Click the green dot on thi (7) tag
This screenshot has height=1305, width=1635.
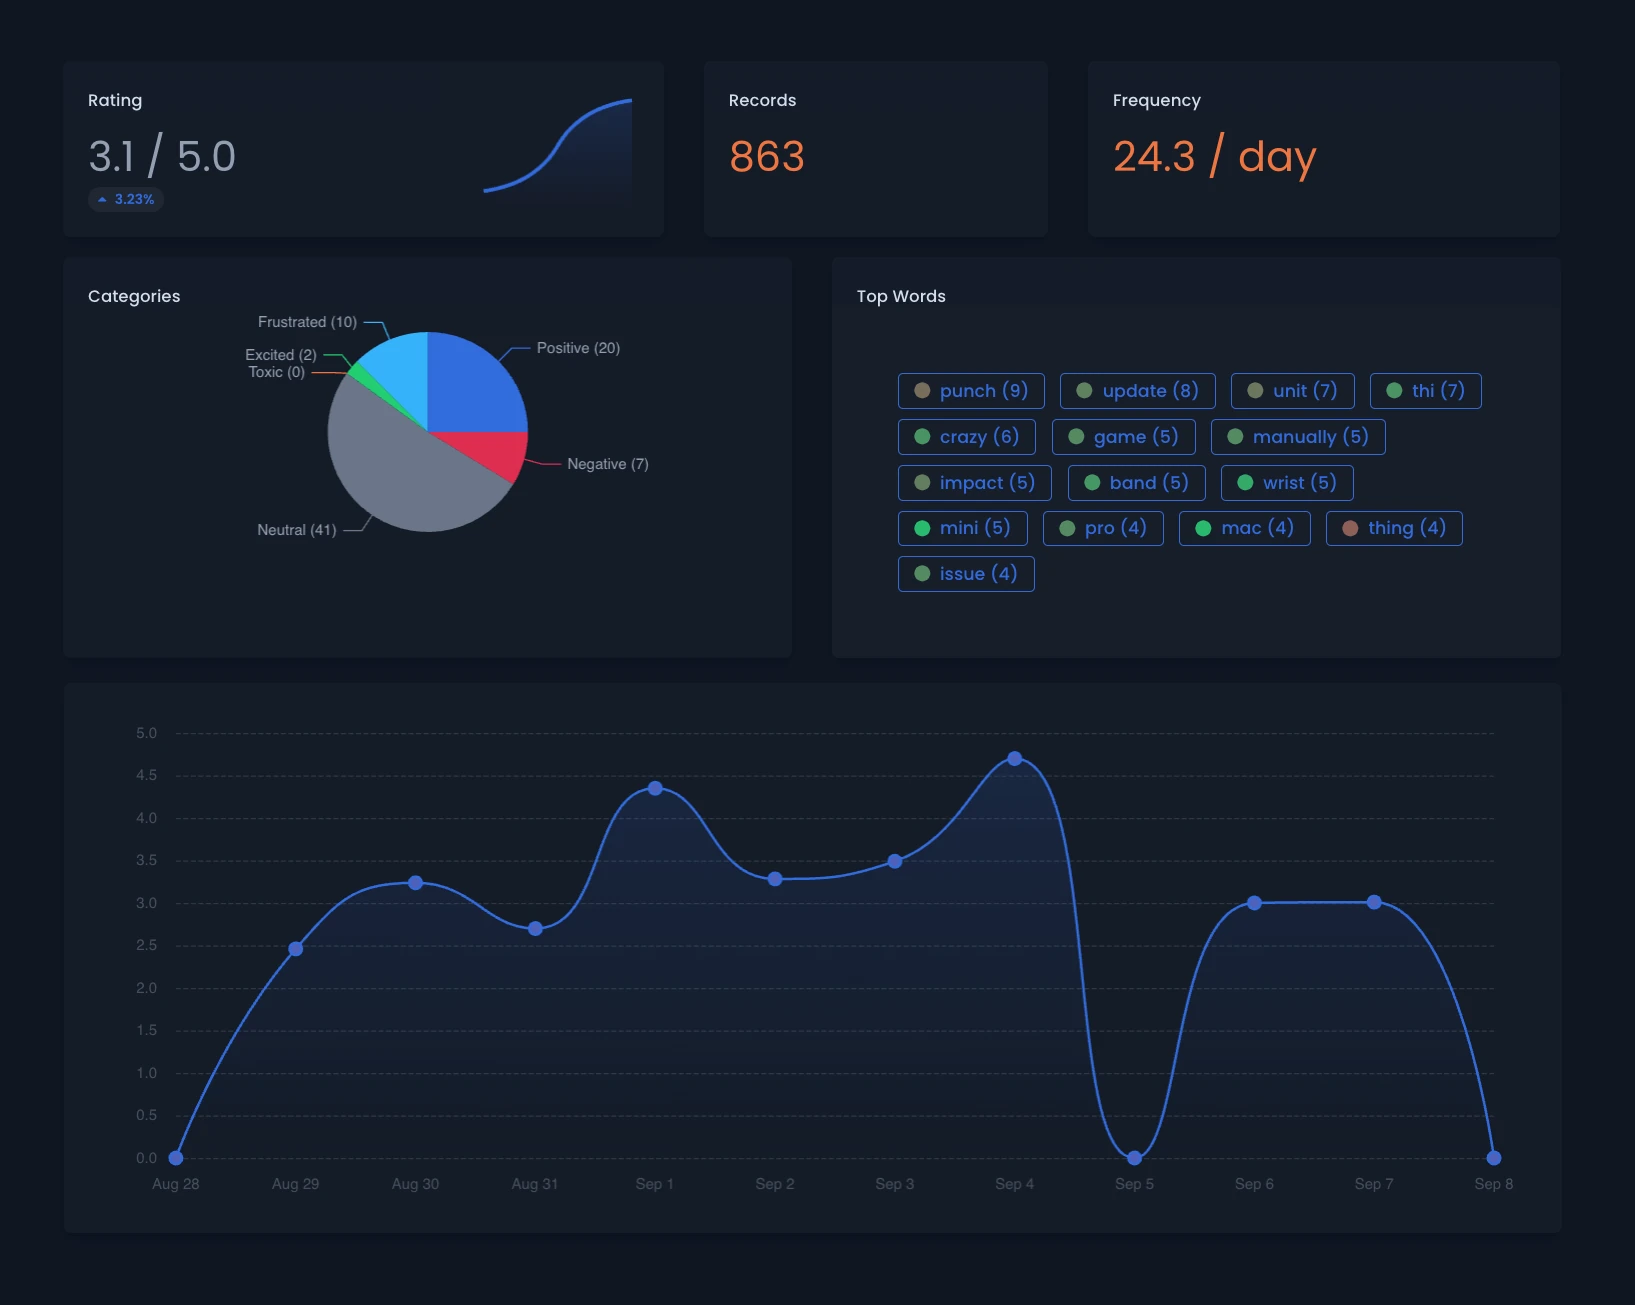pos(1394,391)
